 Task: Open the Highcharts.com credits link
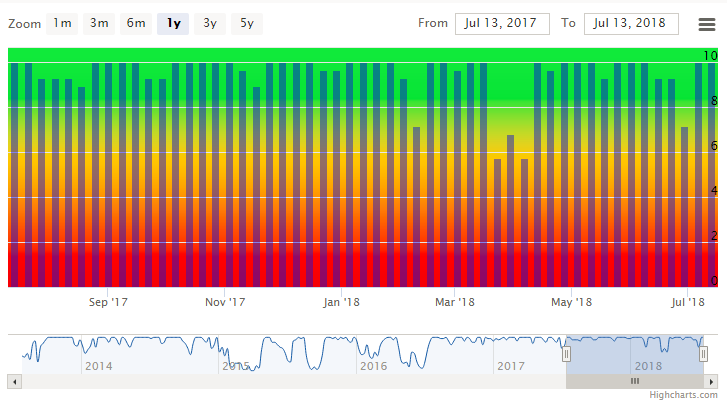pos(683,395)
